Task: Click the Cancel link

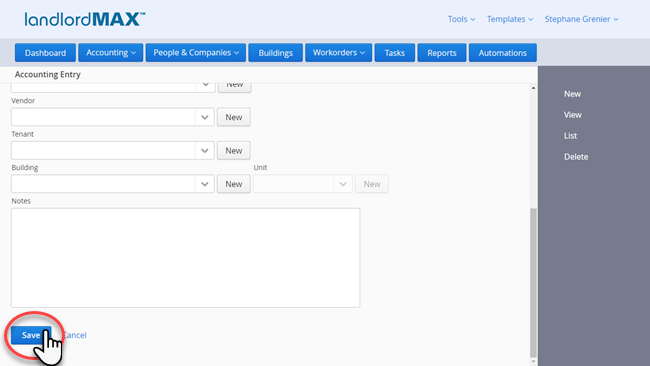Action: [75, 335]
